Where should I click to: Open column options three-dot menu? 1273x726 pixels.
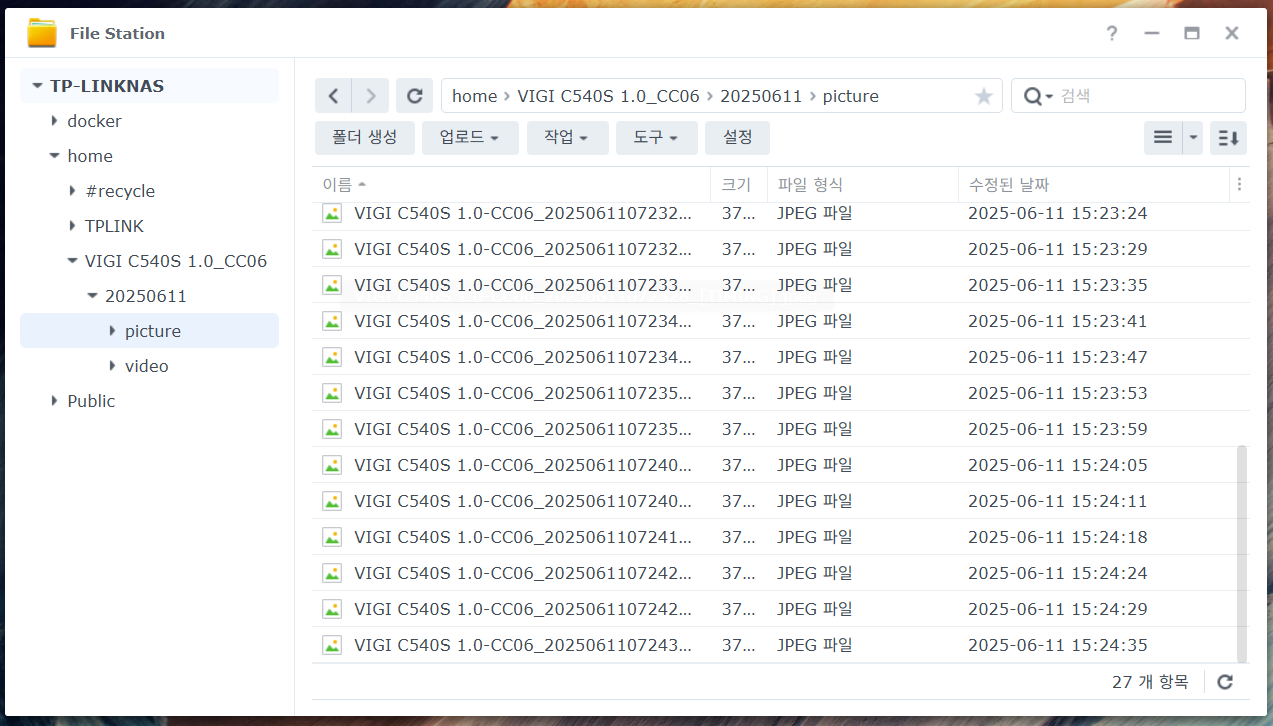(x=1240, y=184)
